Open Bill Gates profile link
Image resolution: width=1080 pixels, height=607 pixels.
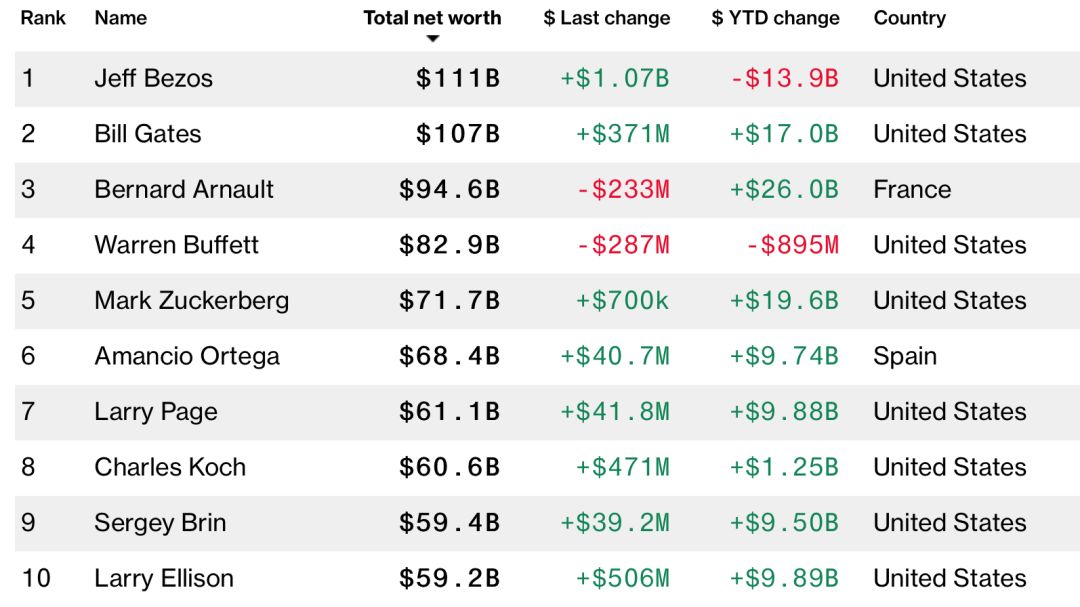(x=147, y=134)
